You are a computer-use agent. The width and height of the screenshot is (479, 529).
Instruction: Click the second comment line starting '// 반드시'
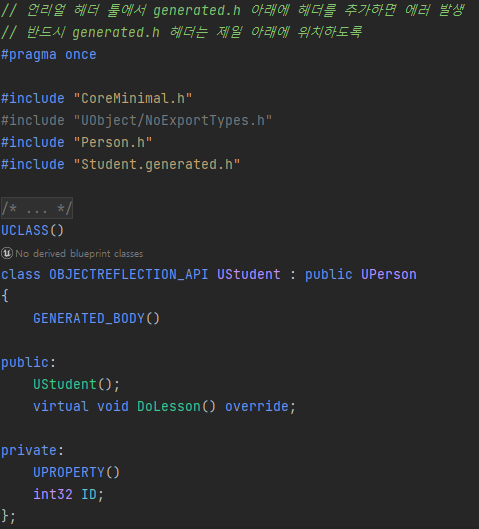tap(181, 32)
